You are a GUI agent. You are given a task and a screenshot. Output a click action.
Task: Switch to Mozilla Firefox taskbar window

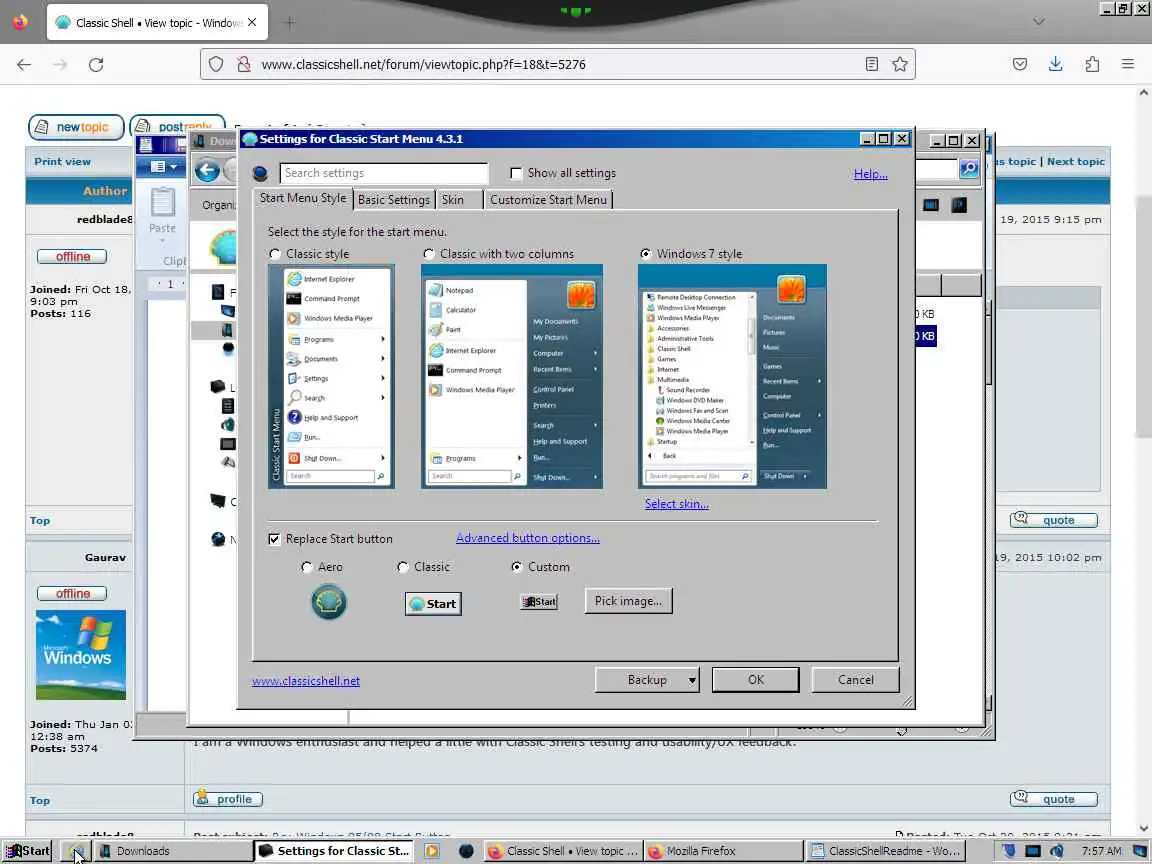coord(723,851)
